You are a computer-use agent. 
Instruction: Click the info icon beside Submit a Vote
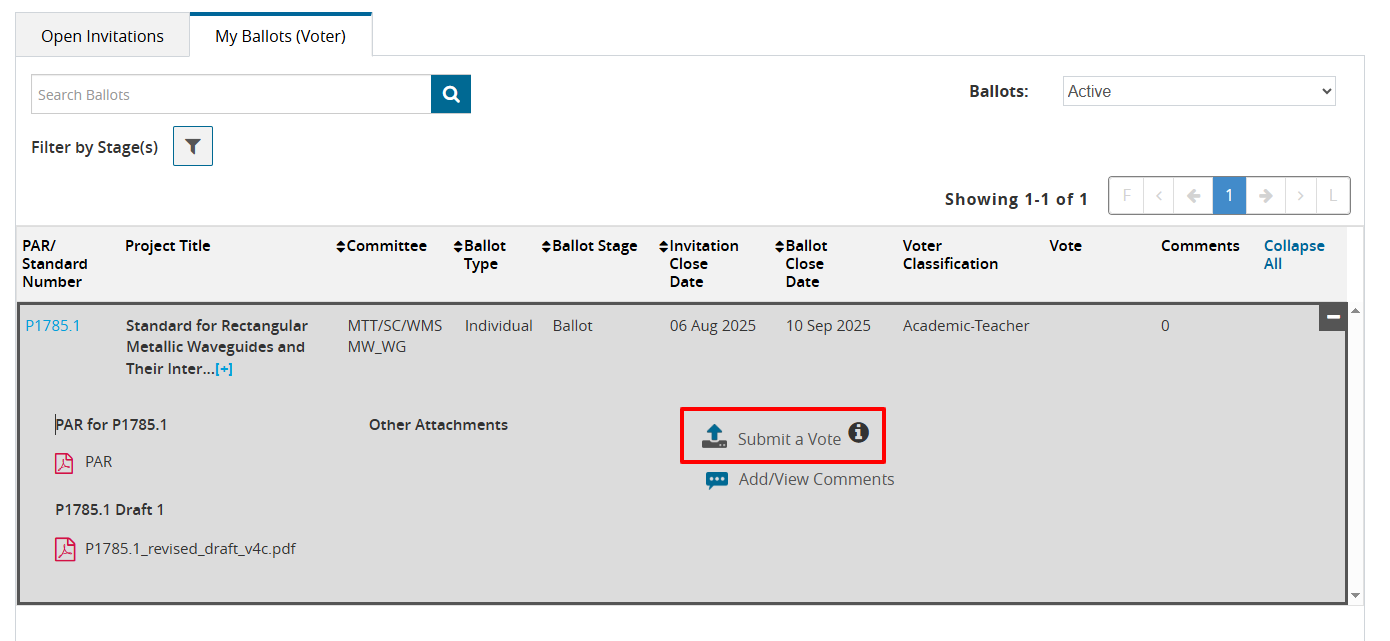click(858, 433)
